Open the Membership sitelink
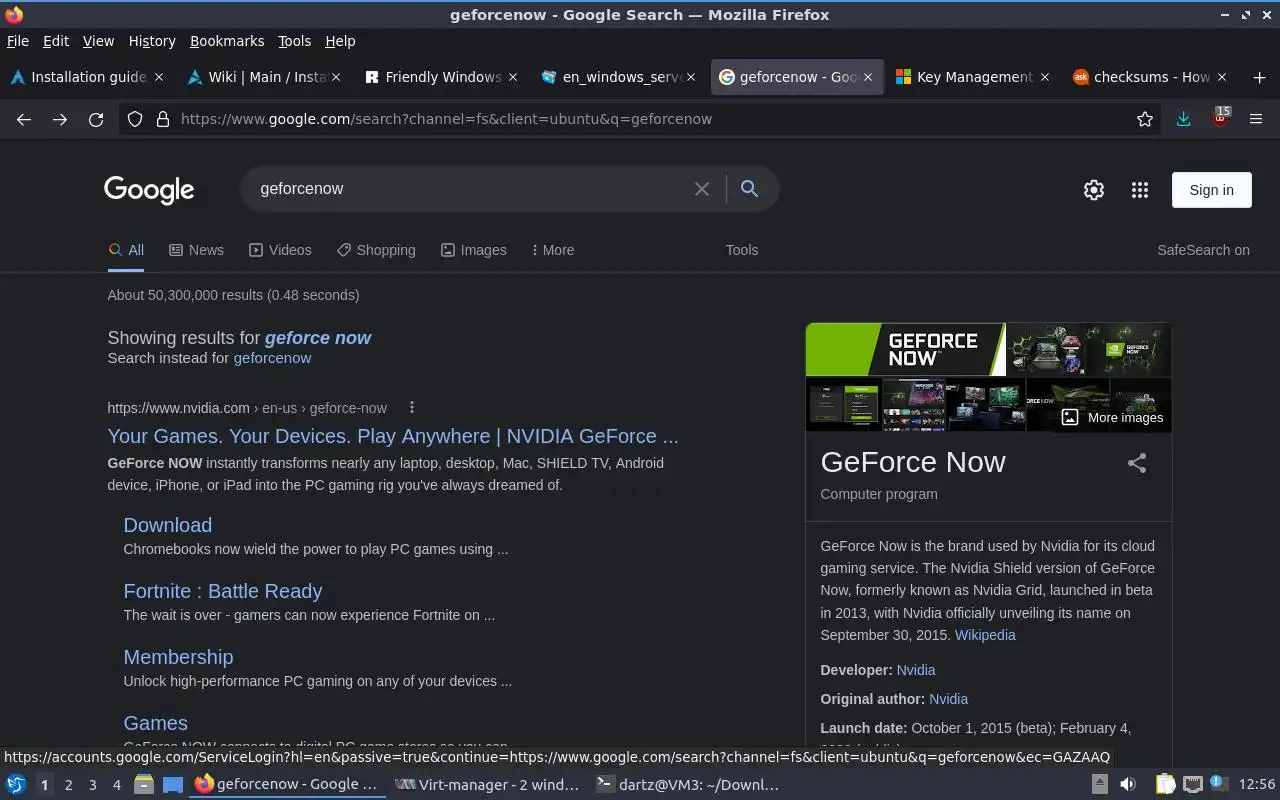Image resolution: width=1280 pixels, height=800 pixels. click(x=178, y=657)
